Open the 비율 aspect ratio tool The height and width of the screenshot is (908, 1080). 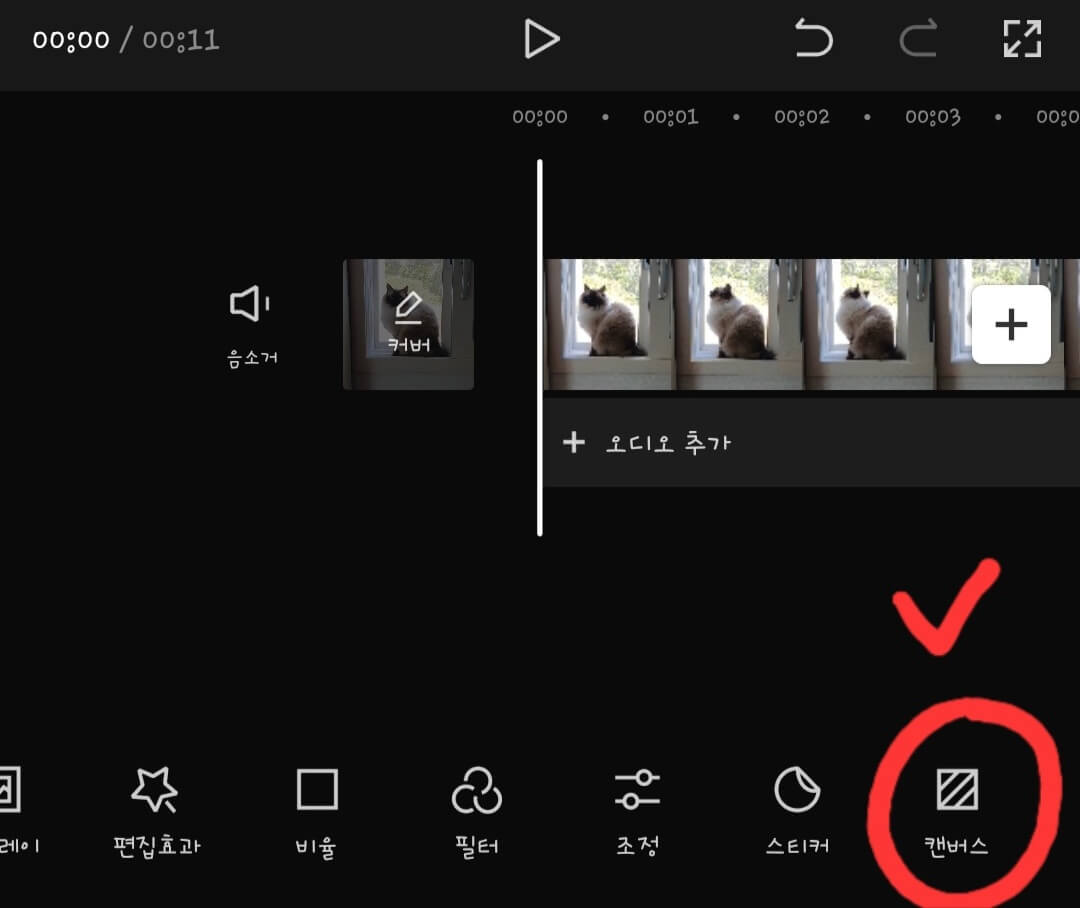click(317, 813)
